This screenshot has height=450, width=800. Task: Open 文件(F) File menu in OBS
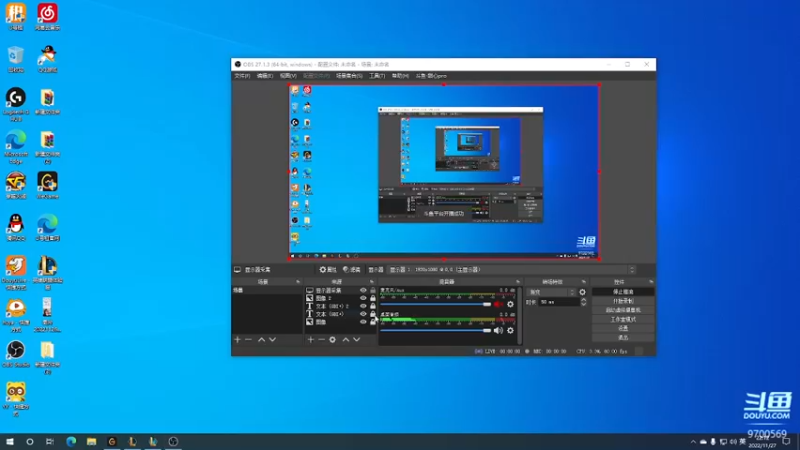[242, 76]
